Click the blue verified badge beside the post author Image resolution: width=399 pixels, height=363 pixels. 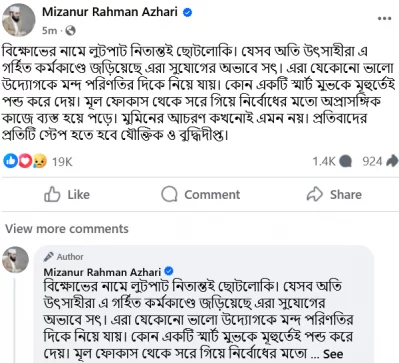click(x=188, y=12)
